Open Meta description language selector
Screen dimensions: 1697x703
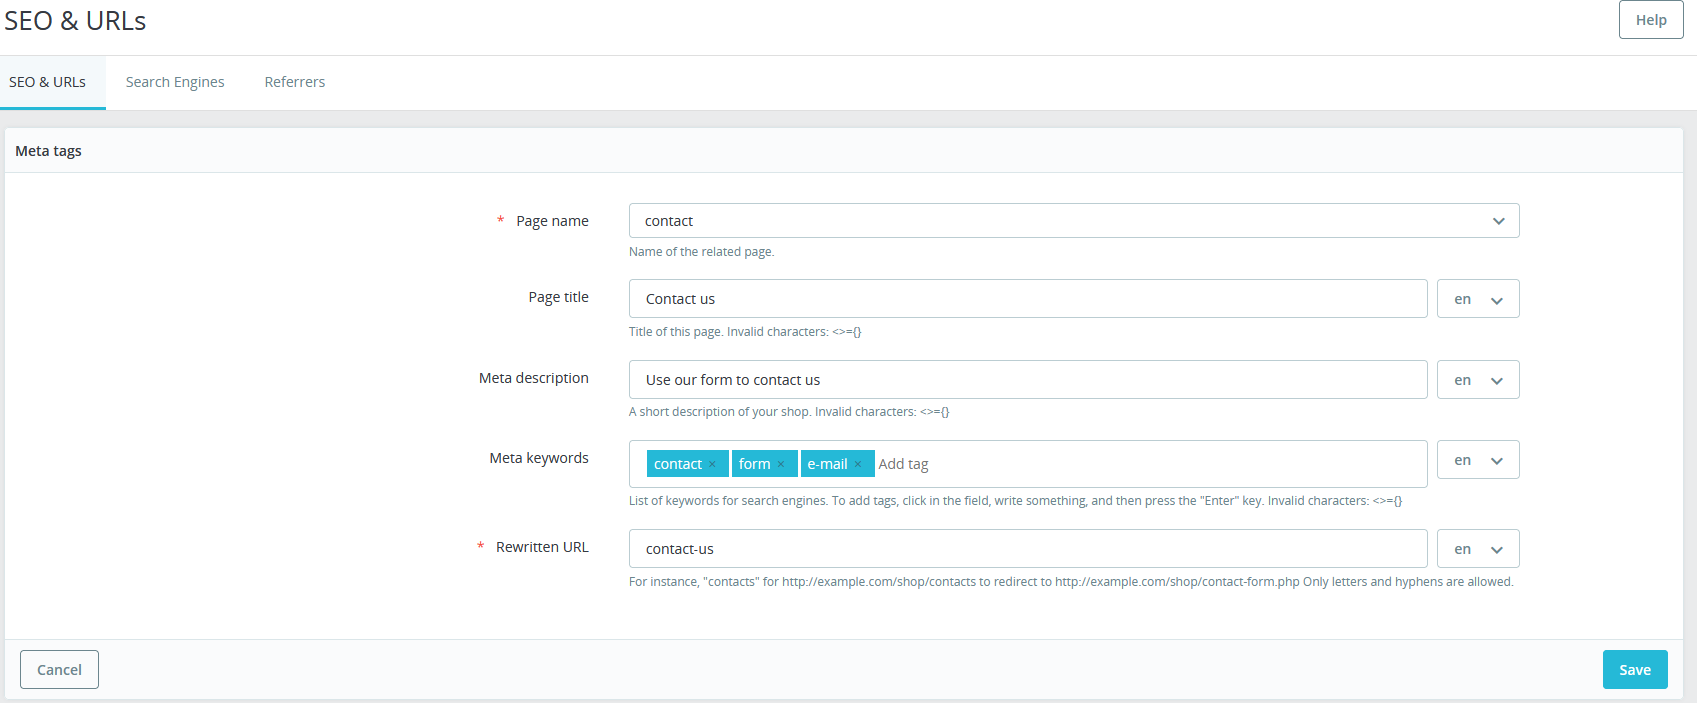coord(1478,380)
